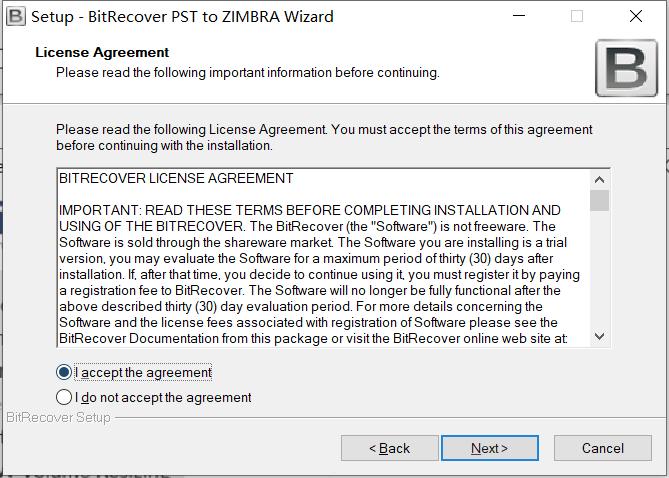The height and width of the screenshot is (478, 669).
Task: Click the BitRecover icon in the title bar
Action: point(15,17)
